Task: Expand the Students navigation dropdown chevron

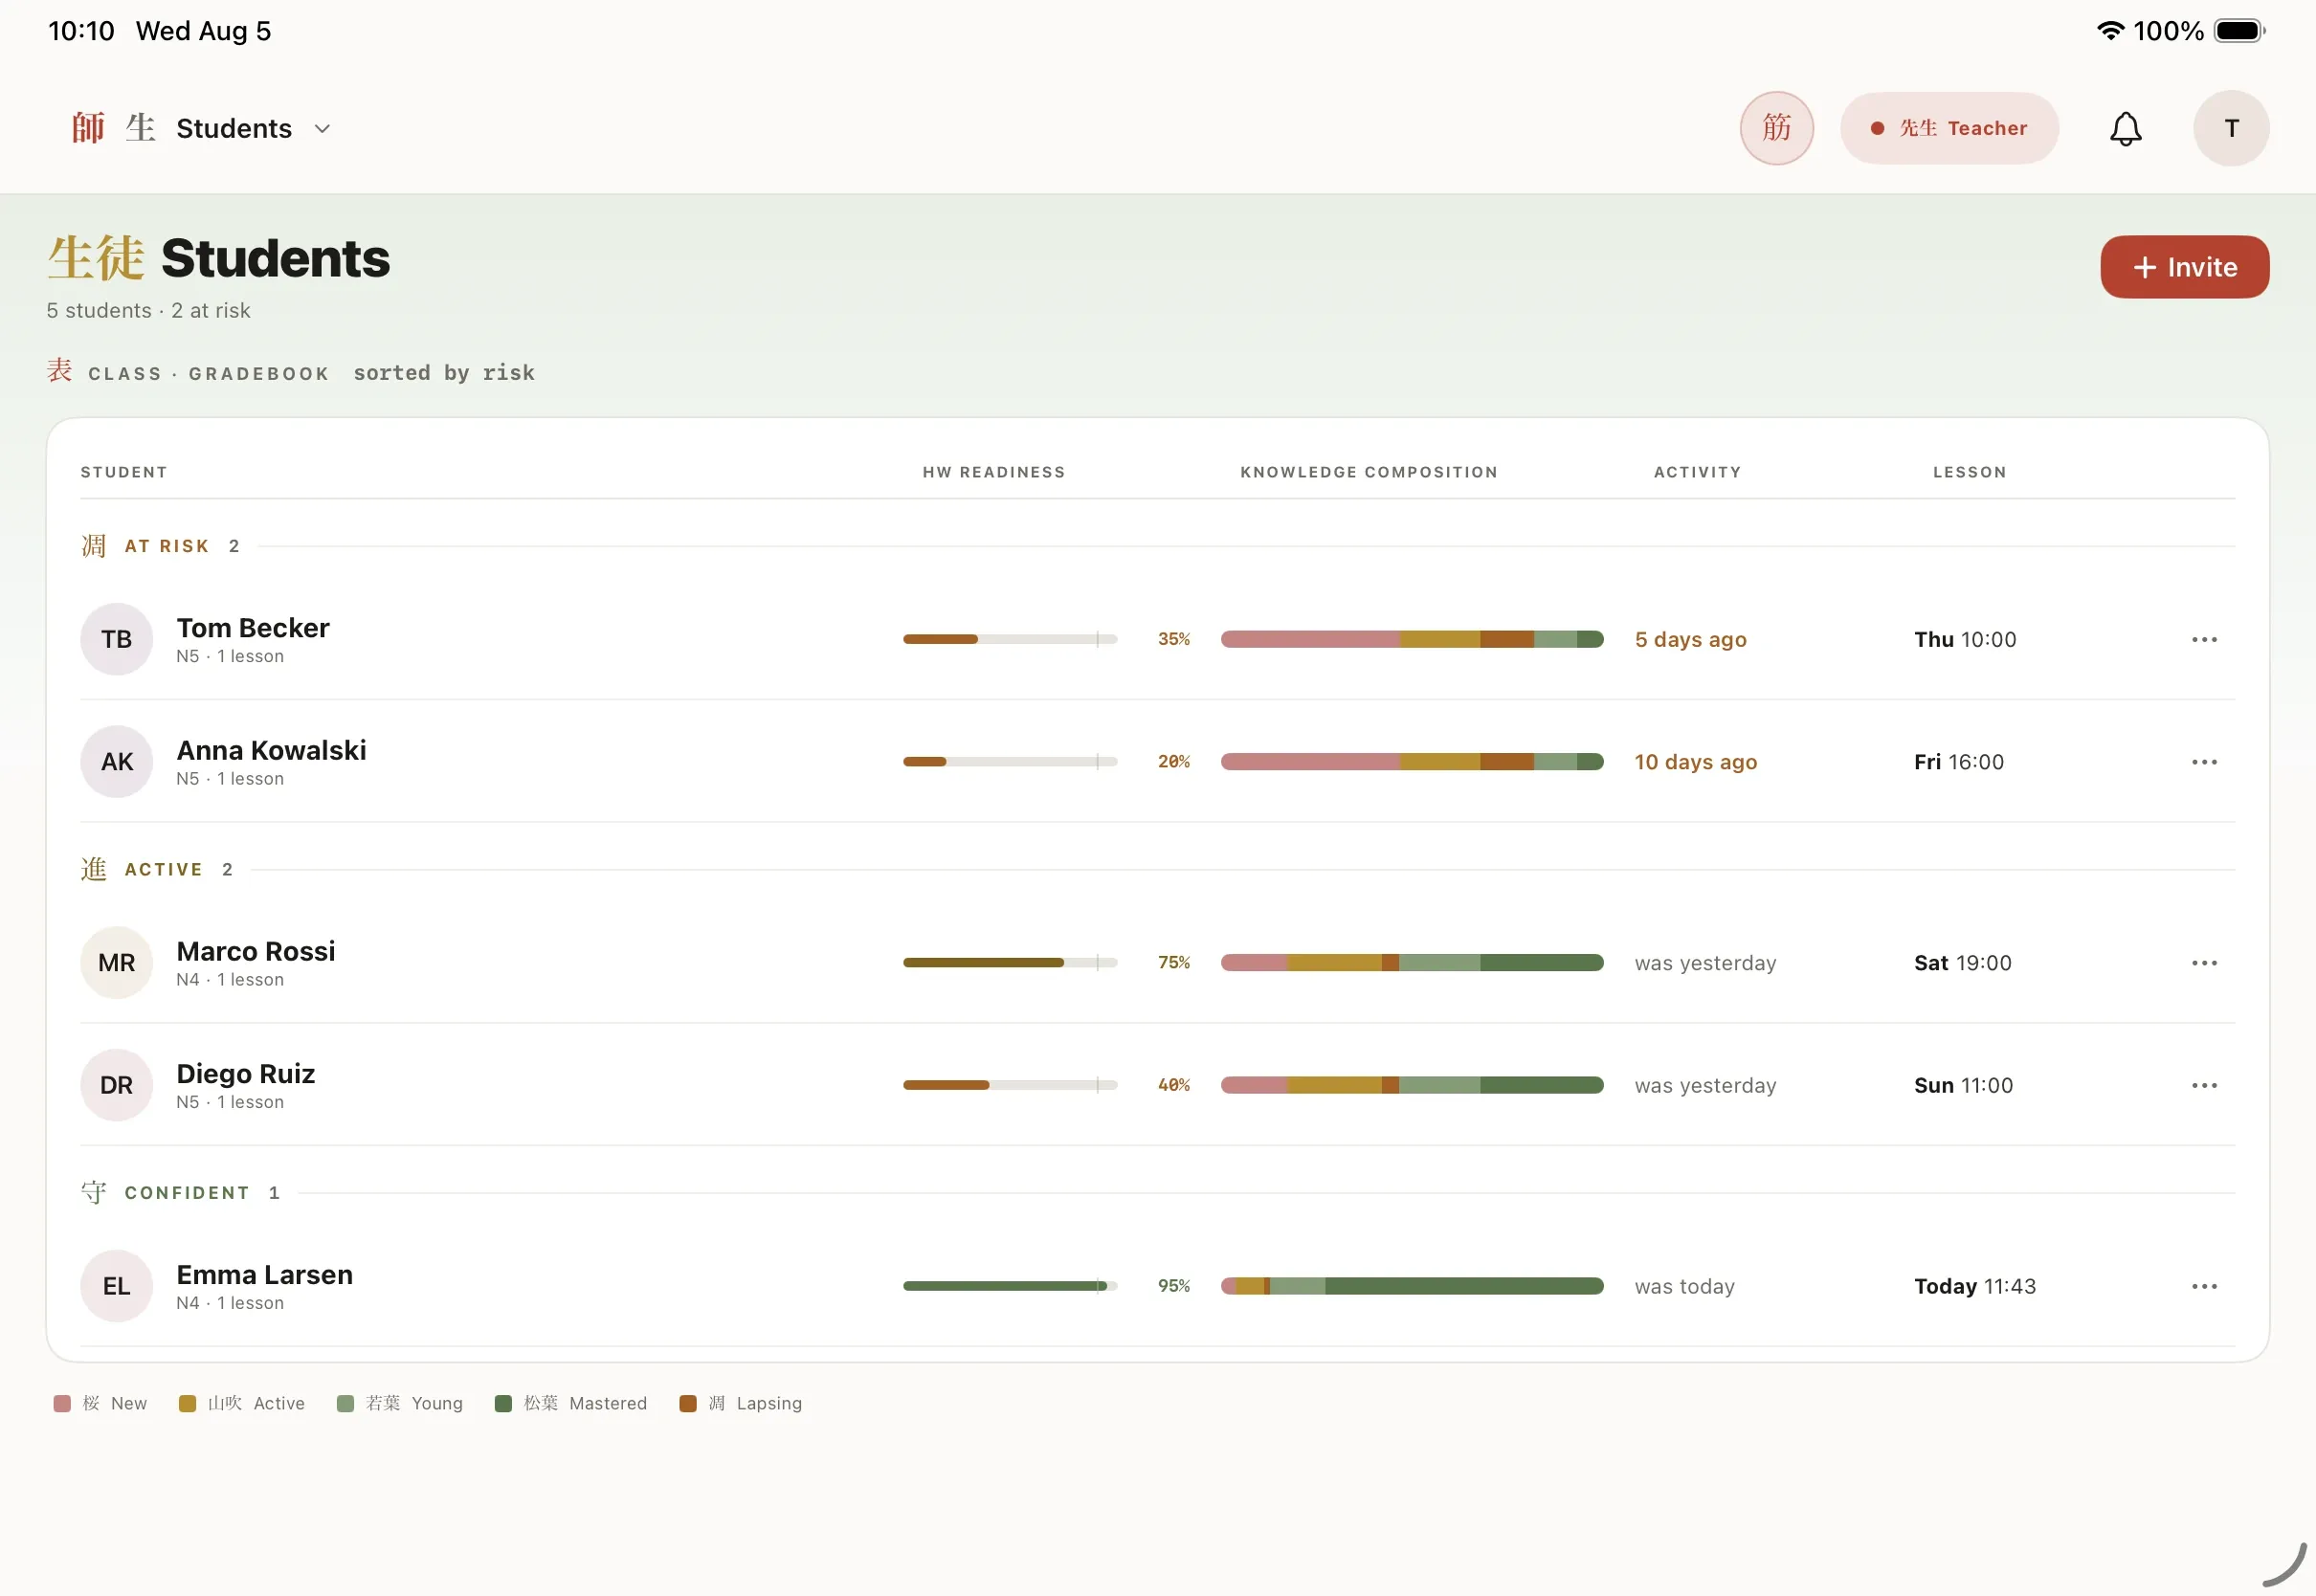Action: coord(322,129)
